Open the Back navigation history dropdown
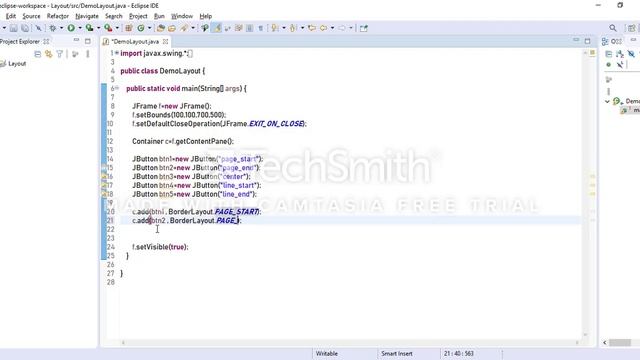The image size is (640, 360). [x=332, y=28]
